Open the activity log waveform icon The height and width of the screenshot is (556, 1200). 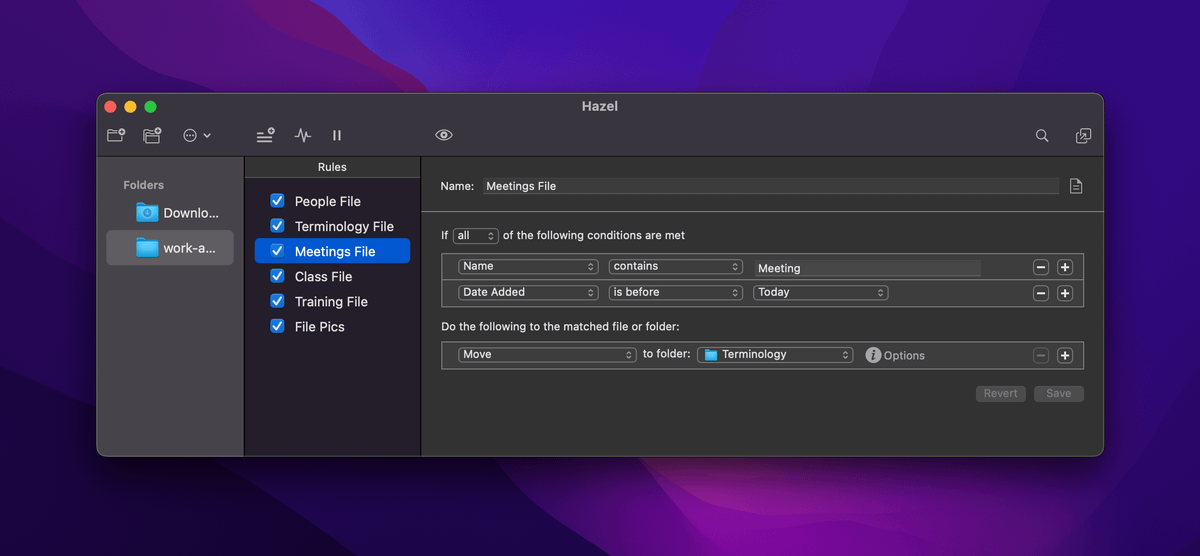point(302,135)
